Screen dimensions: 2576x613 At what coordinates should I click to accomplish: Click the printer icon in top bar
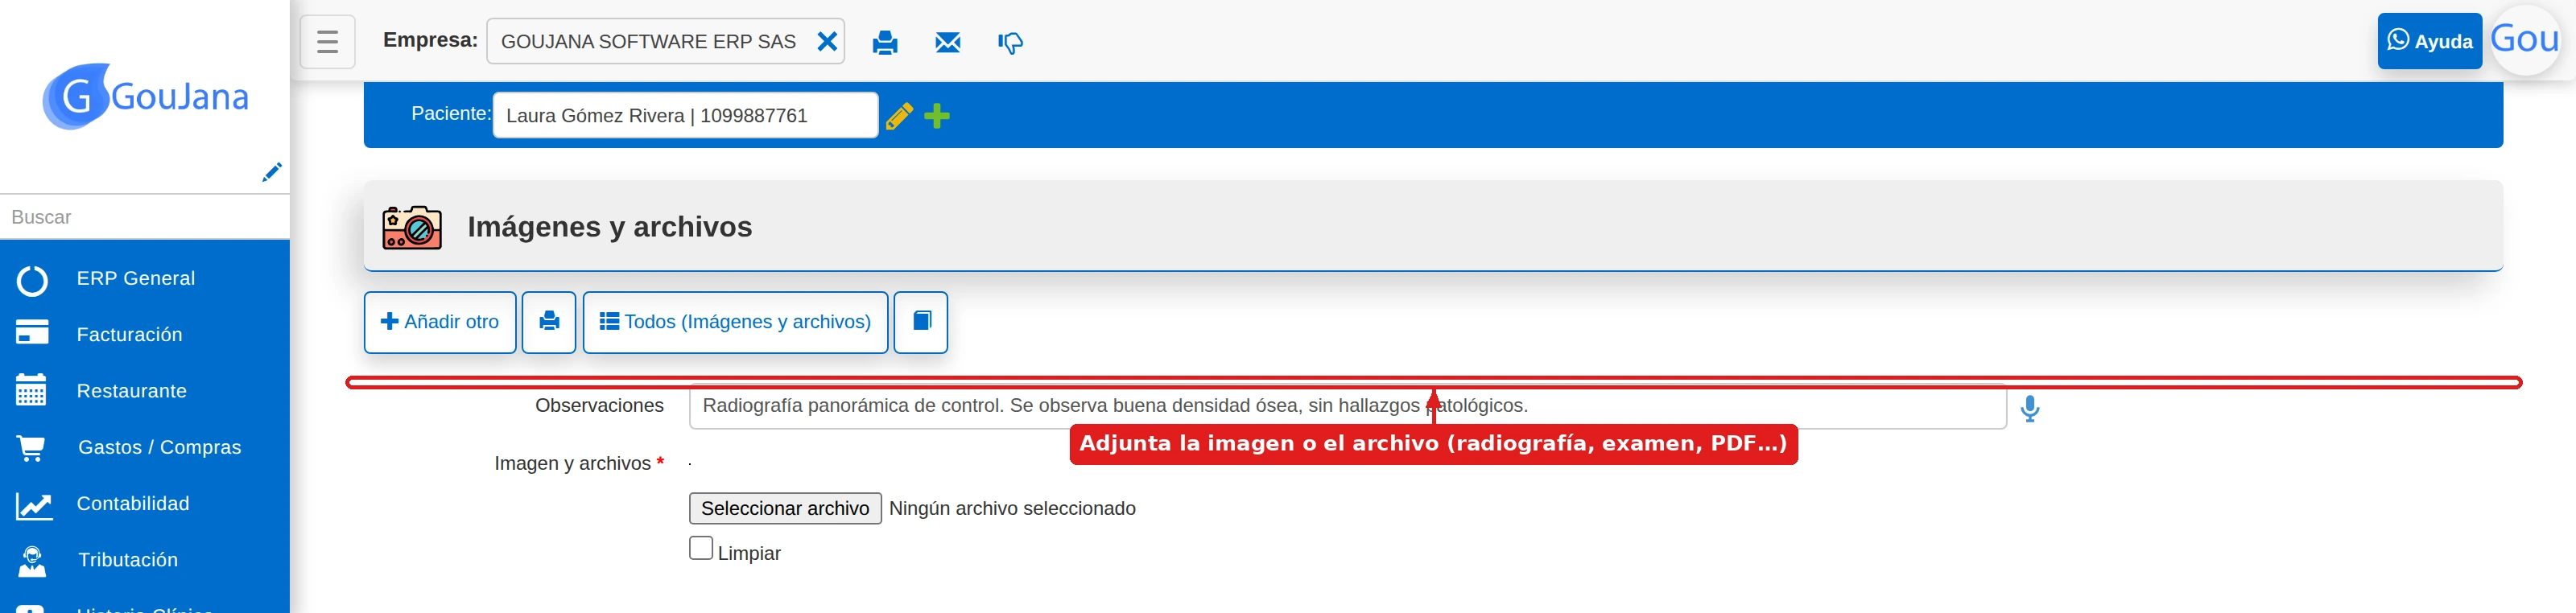[x=885, y=43]
